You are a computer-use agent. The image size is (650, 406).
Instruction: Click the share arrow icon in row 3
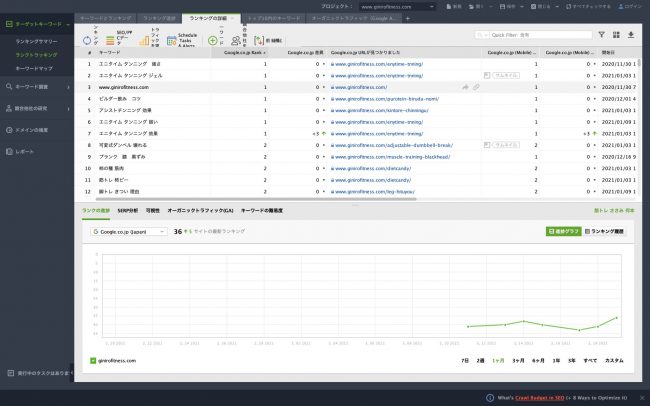point(465,88)
